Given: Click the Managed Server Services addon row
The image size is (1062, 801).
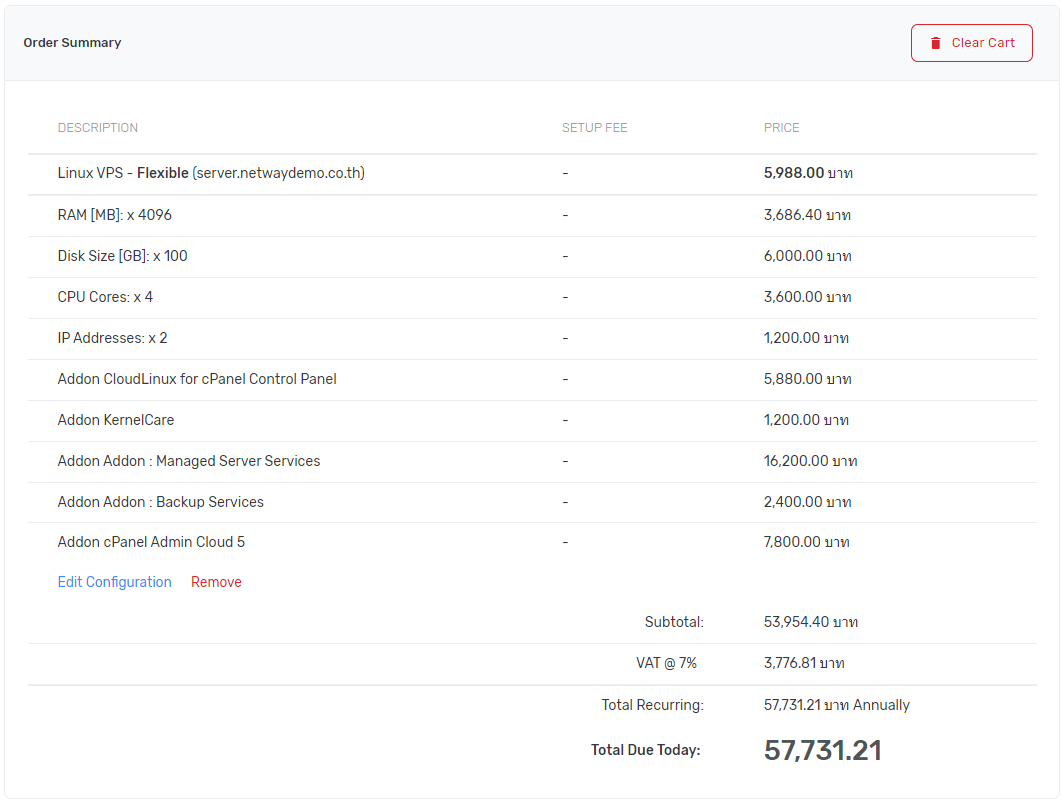Looking at the screenshot, I should [x=189, y=461].
